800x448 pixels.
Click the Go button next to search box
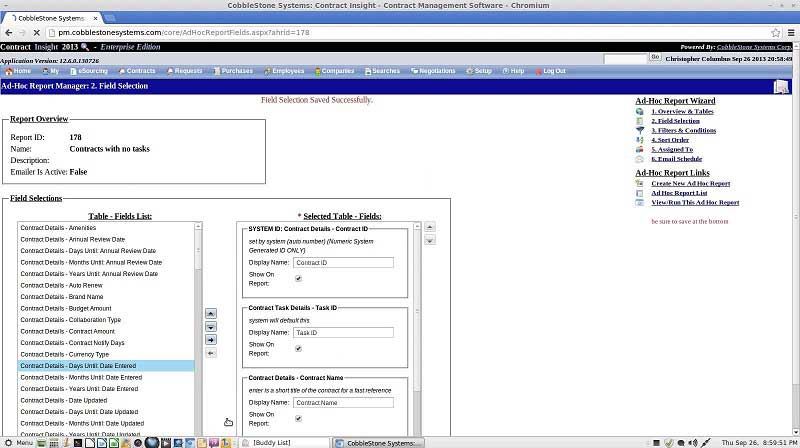point(655,57)
